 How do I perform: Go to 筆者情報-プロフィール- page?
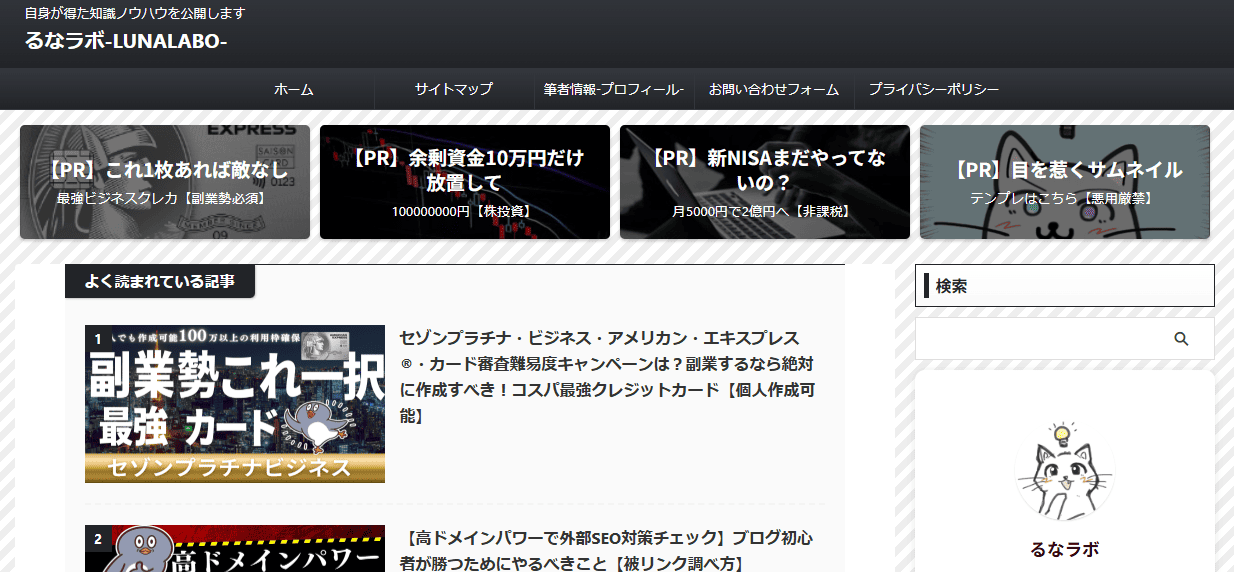(x=613, y=89)
